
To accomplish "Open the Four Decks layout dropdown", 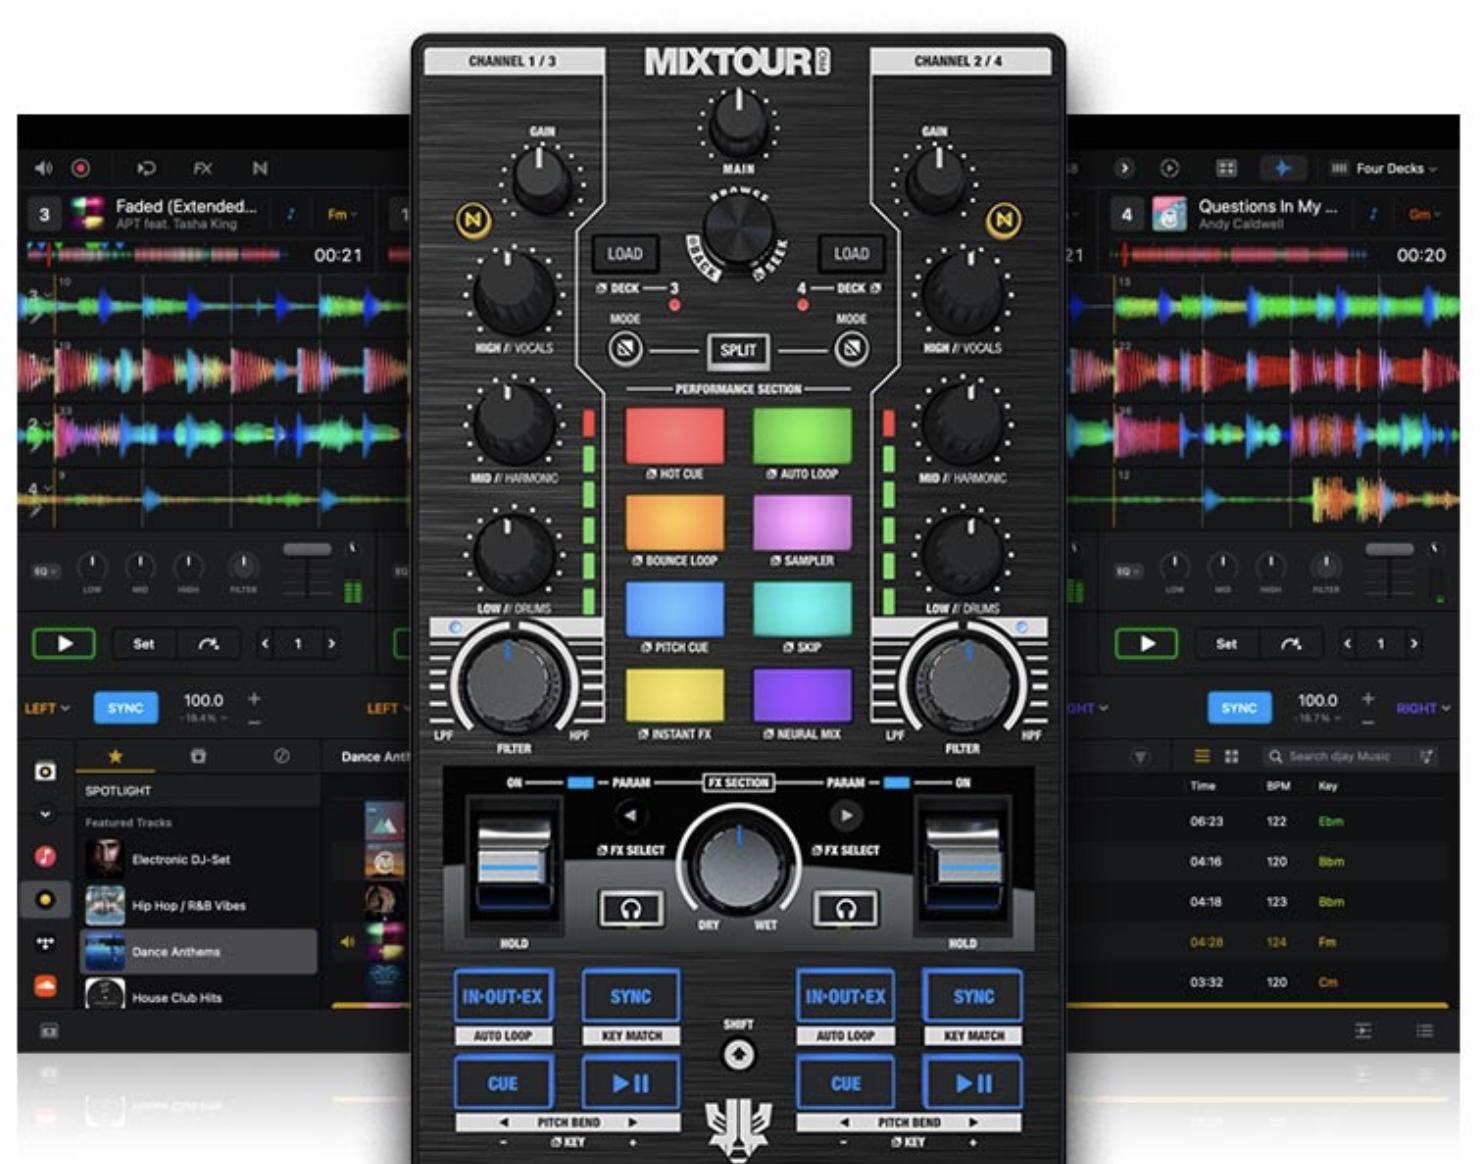I will [x=1388, y=168].
